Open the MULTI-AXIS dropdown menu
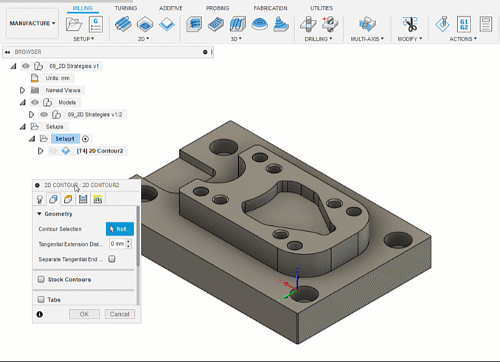500x362 pixels. (x=367, y=39)
